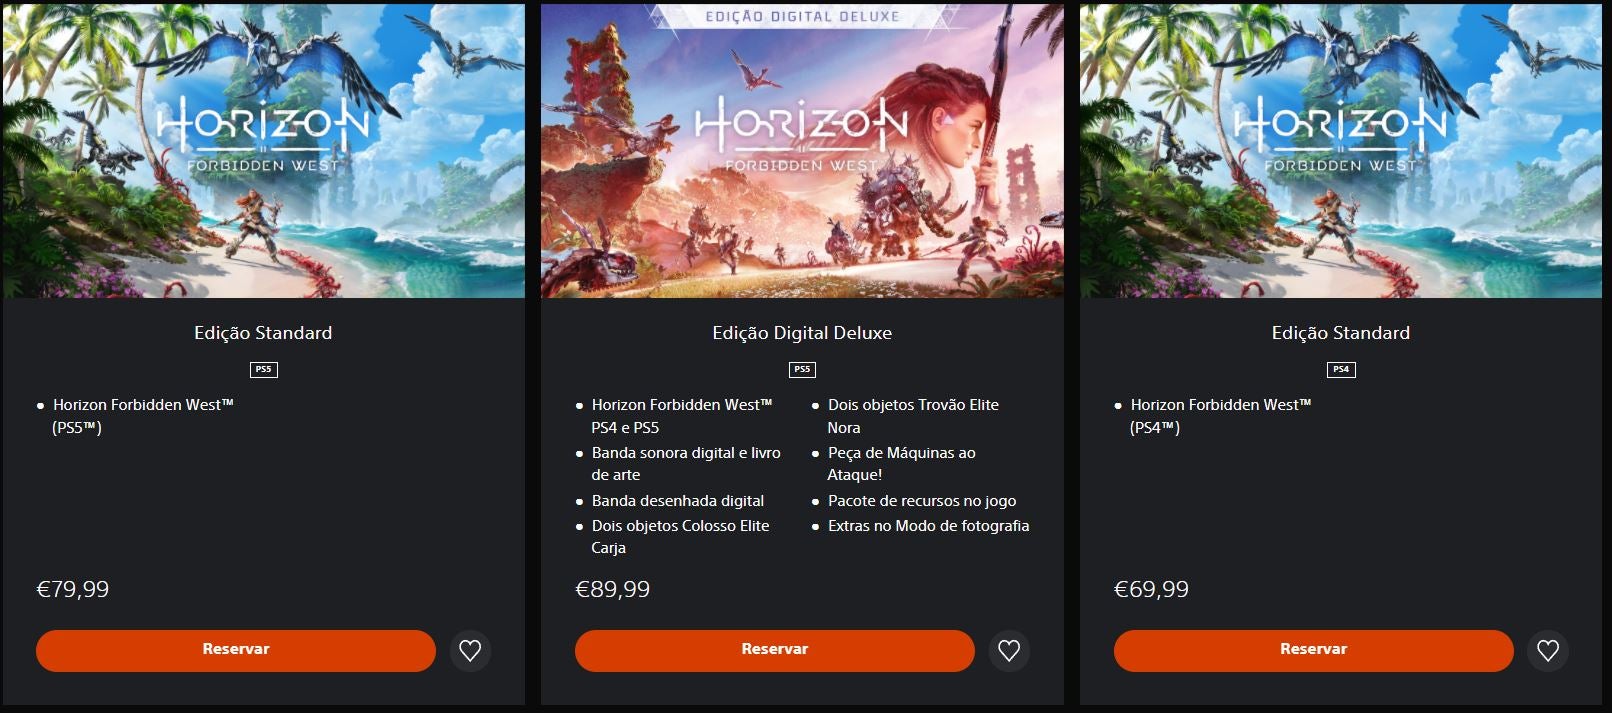
Task: Select the first Edição Standard title
Action: [x=263, y=333]
